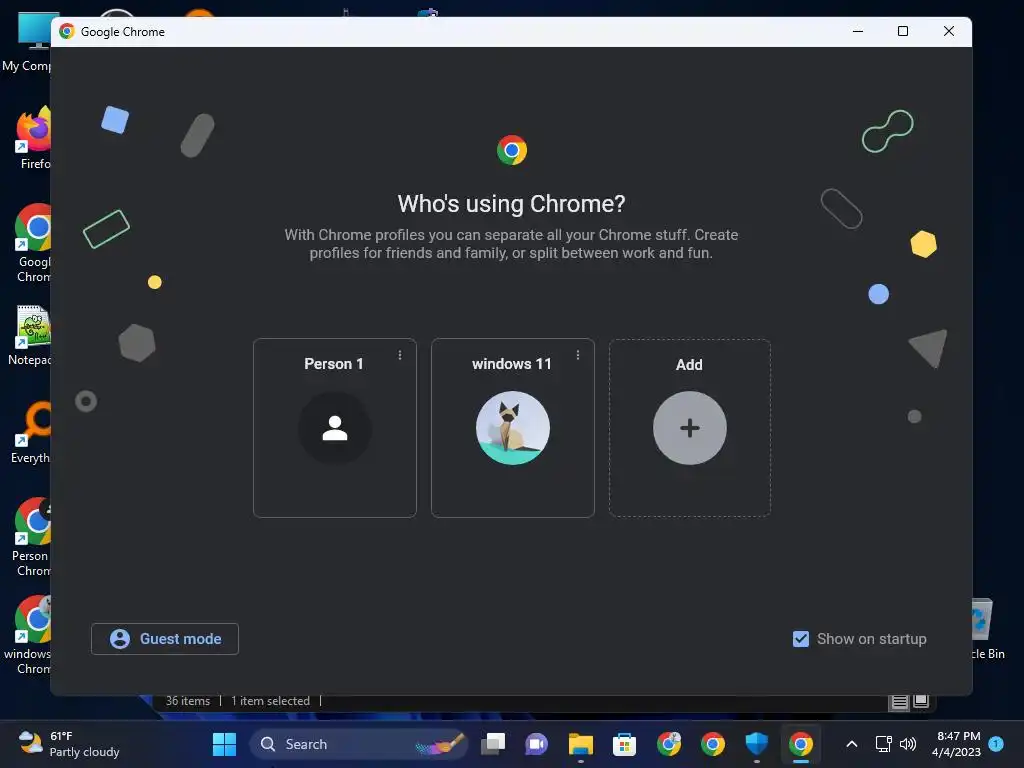The width and height of the screenshot is (1024, 768).
Task: Open Person 1 three-dot options menu
Action: point(400,355)
